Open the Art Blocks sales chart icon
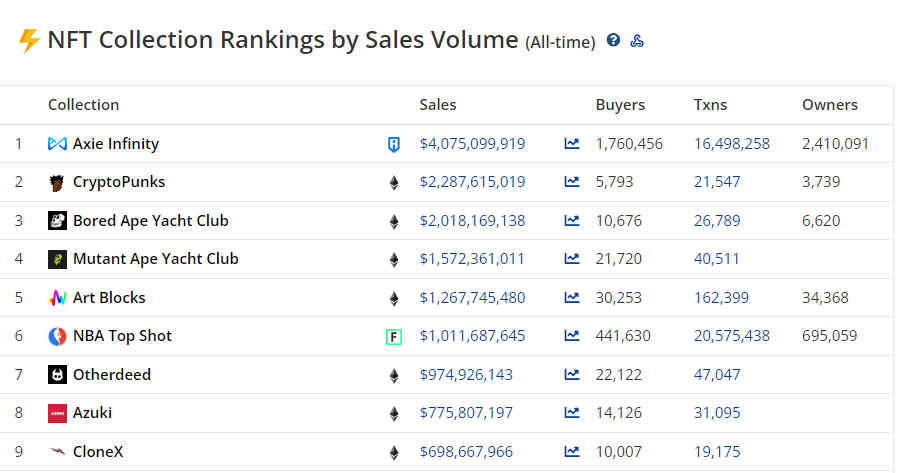Viewport: 899px width, 473px height. pos(572,298)
